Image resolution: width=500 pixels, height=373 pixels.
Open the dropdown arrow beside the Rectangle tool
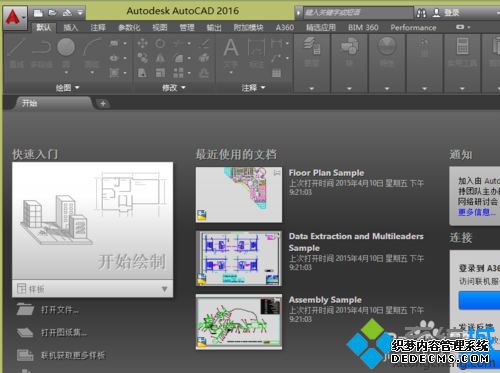[125, 43]
